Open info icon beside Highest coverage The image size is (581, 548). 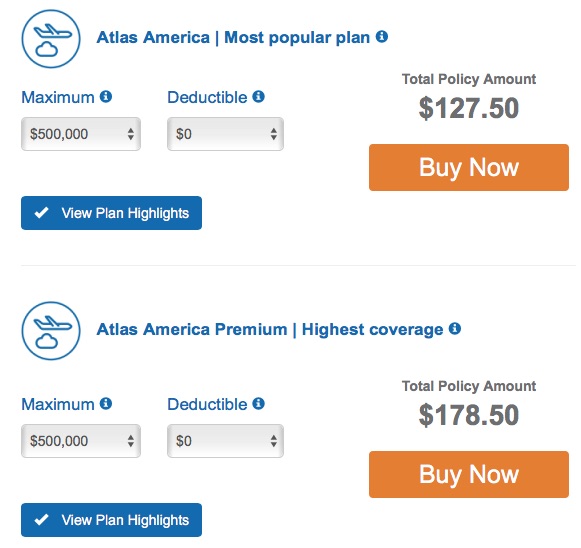(x=455, y=328)
